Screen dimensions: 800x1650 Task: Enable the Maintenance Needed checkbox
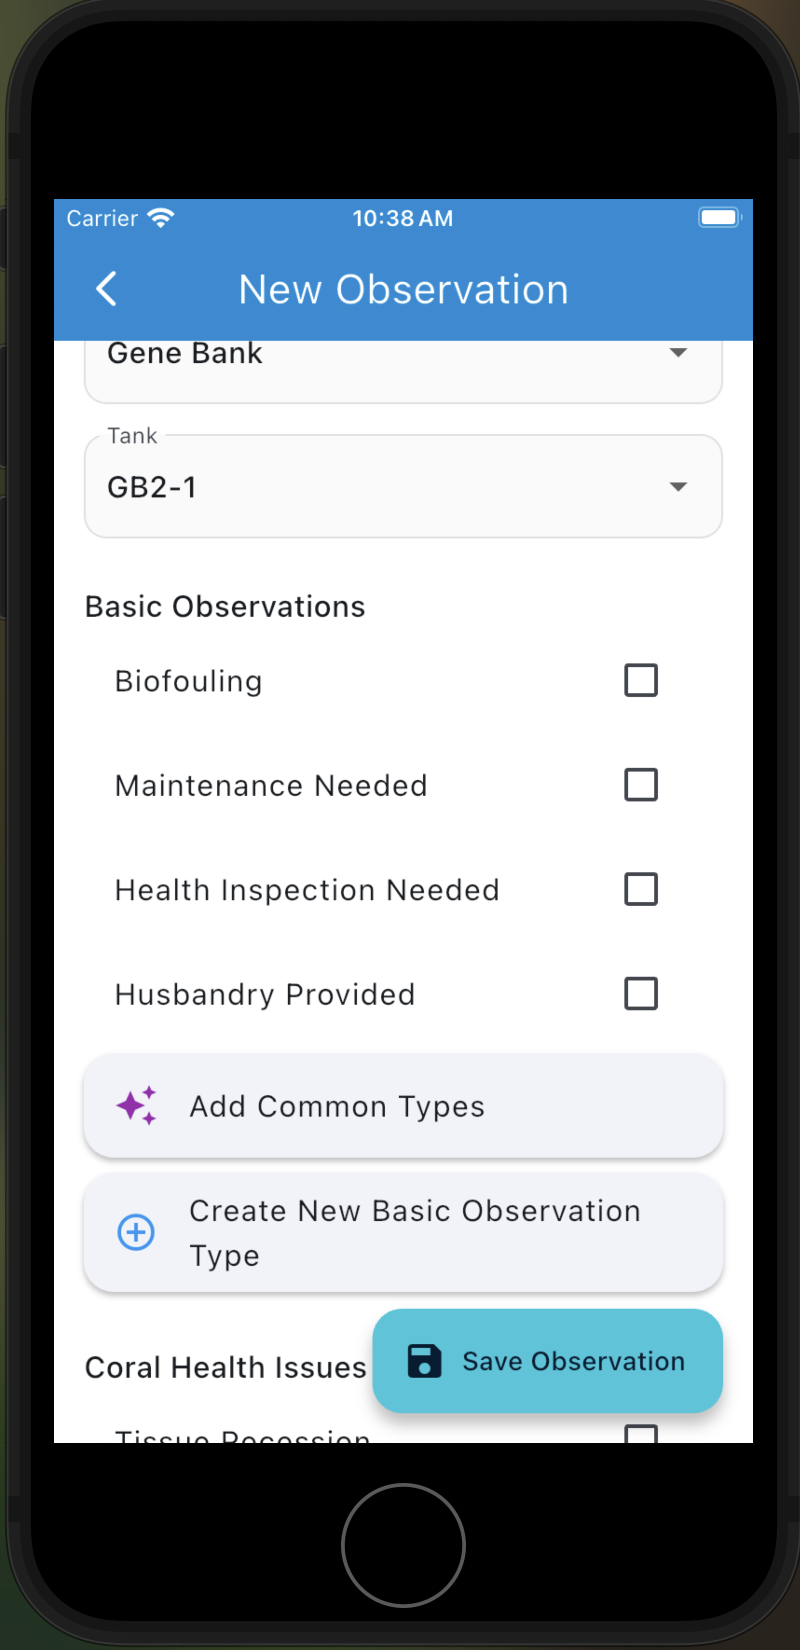point(641,785)
